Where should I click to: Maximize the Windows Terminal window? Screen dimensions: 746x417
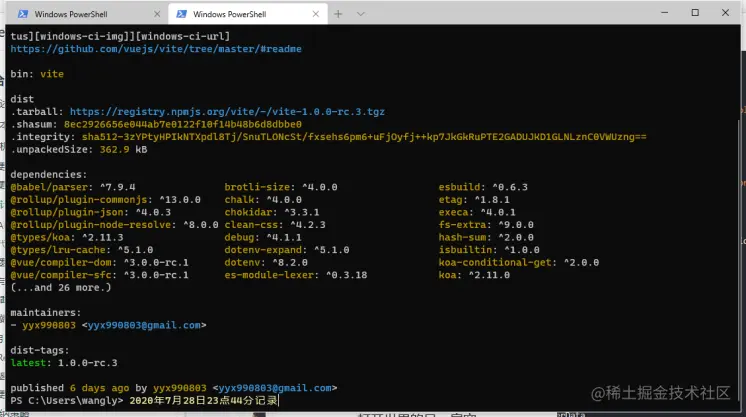(x=695, y=13)
